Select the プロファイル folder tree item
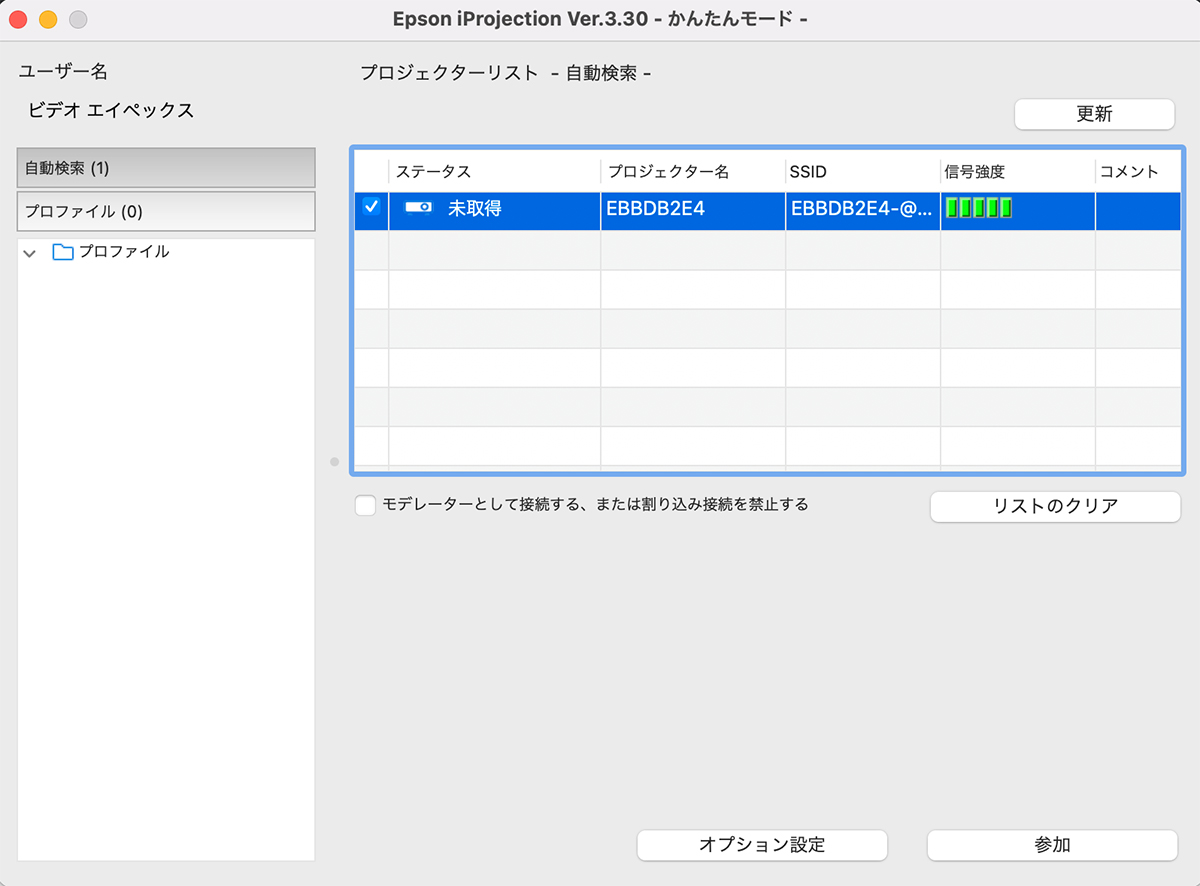This screenshot has height=886, width=1200. [124, 252]
